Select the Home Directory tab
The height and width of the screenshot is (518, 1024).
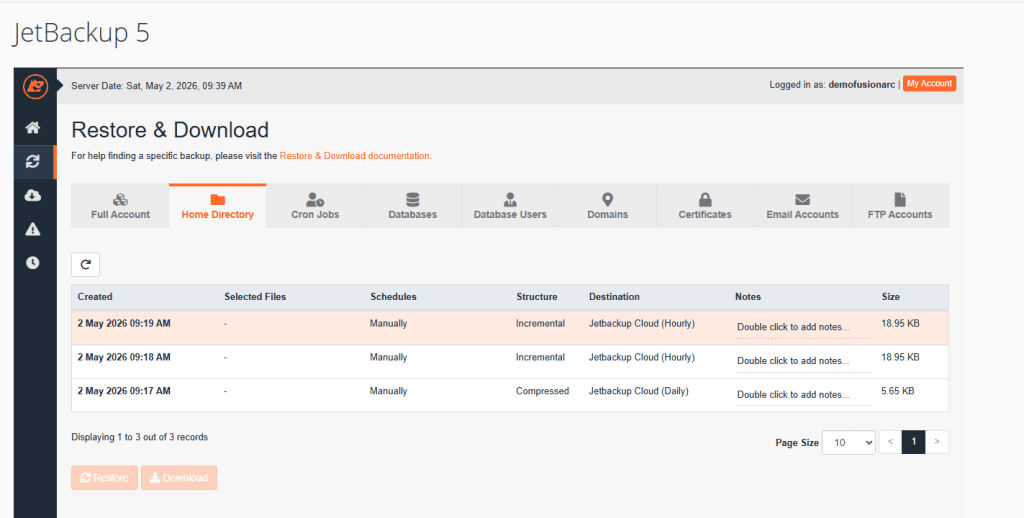coord(217,206)
